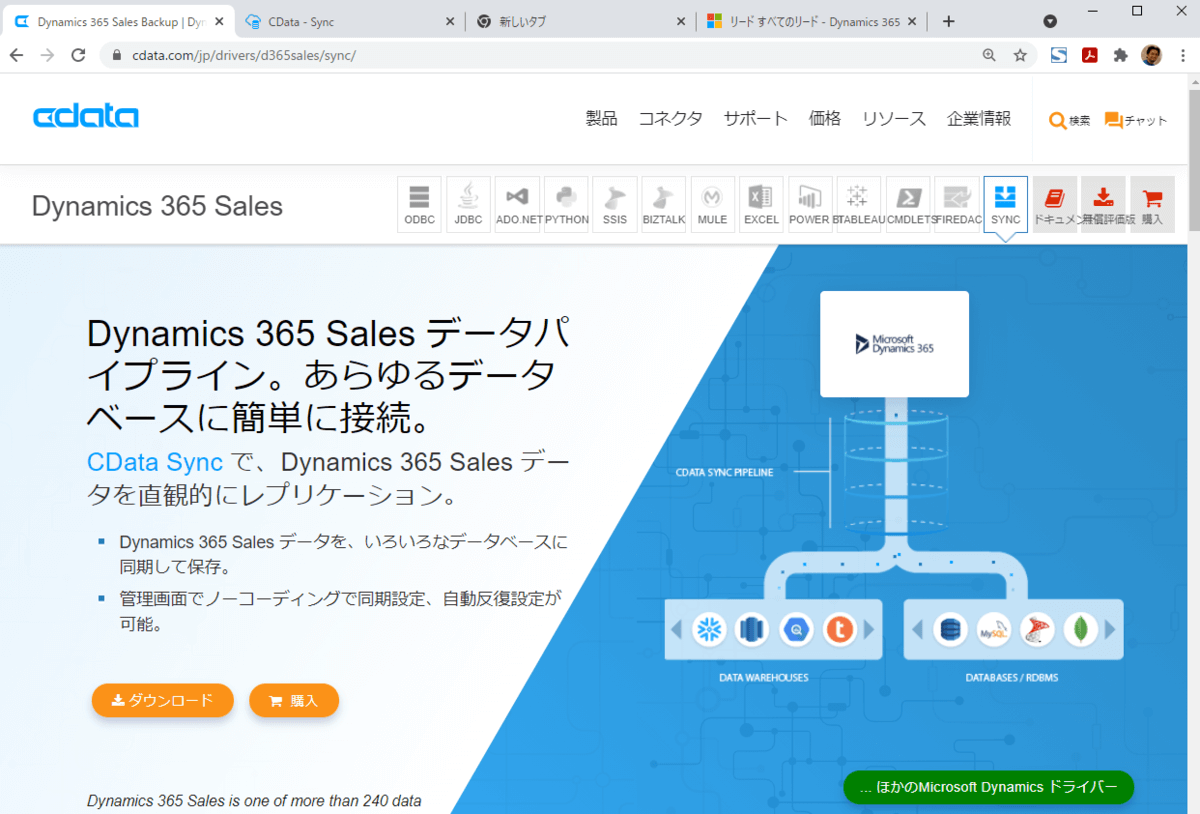Select the Cmdlets PowerShell icon
1200x814 pixels.
click(908, 204)
